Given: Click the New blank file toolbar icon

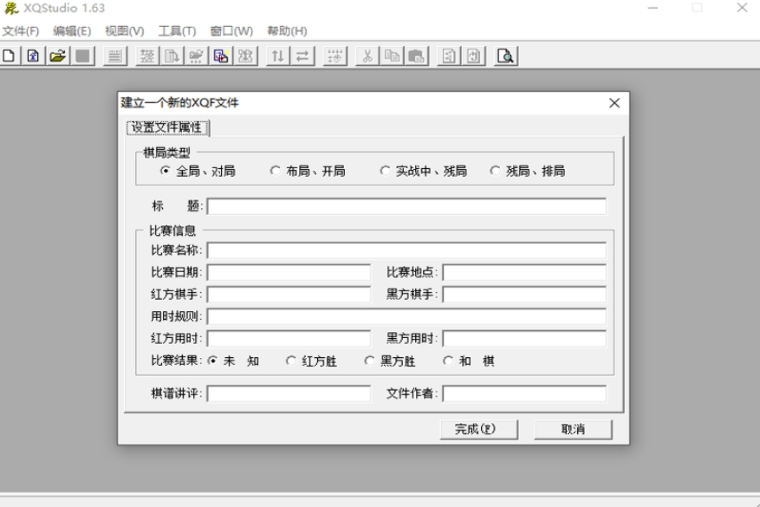Looking at the screenshot, I should [9, 56].
